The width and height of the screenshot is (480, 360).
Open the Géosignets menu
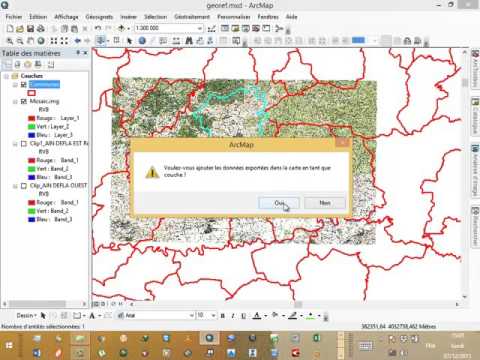[x=99, y=17]
